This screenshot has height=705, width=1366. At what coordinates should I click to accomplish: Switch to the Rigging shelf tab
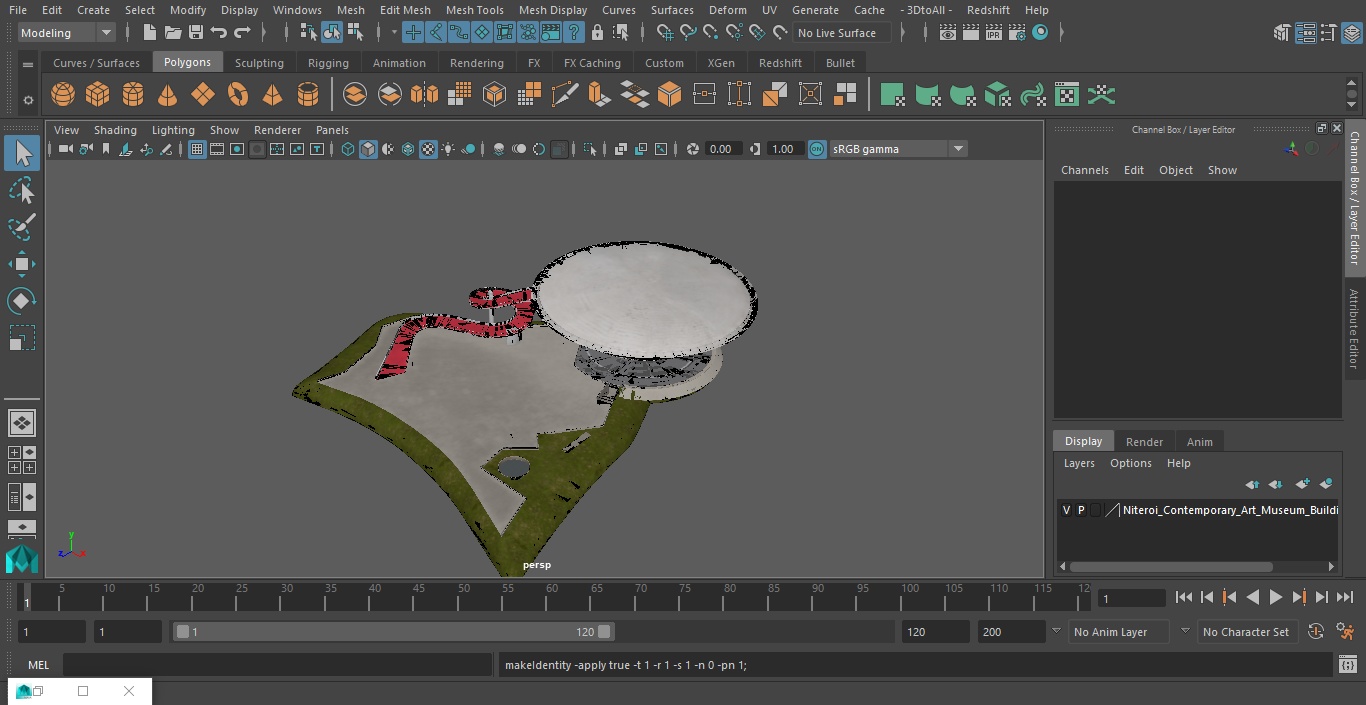[328, 63]
